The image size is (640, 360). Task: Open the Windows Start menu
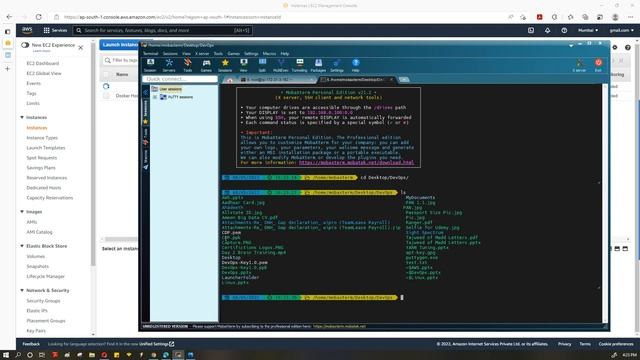6,355
